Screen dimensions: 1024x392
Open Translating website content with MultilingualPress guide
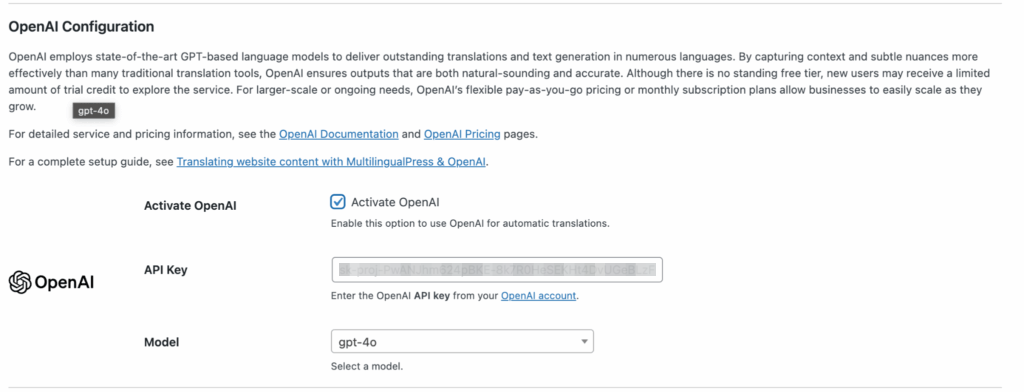[x=331, y=161]
